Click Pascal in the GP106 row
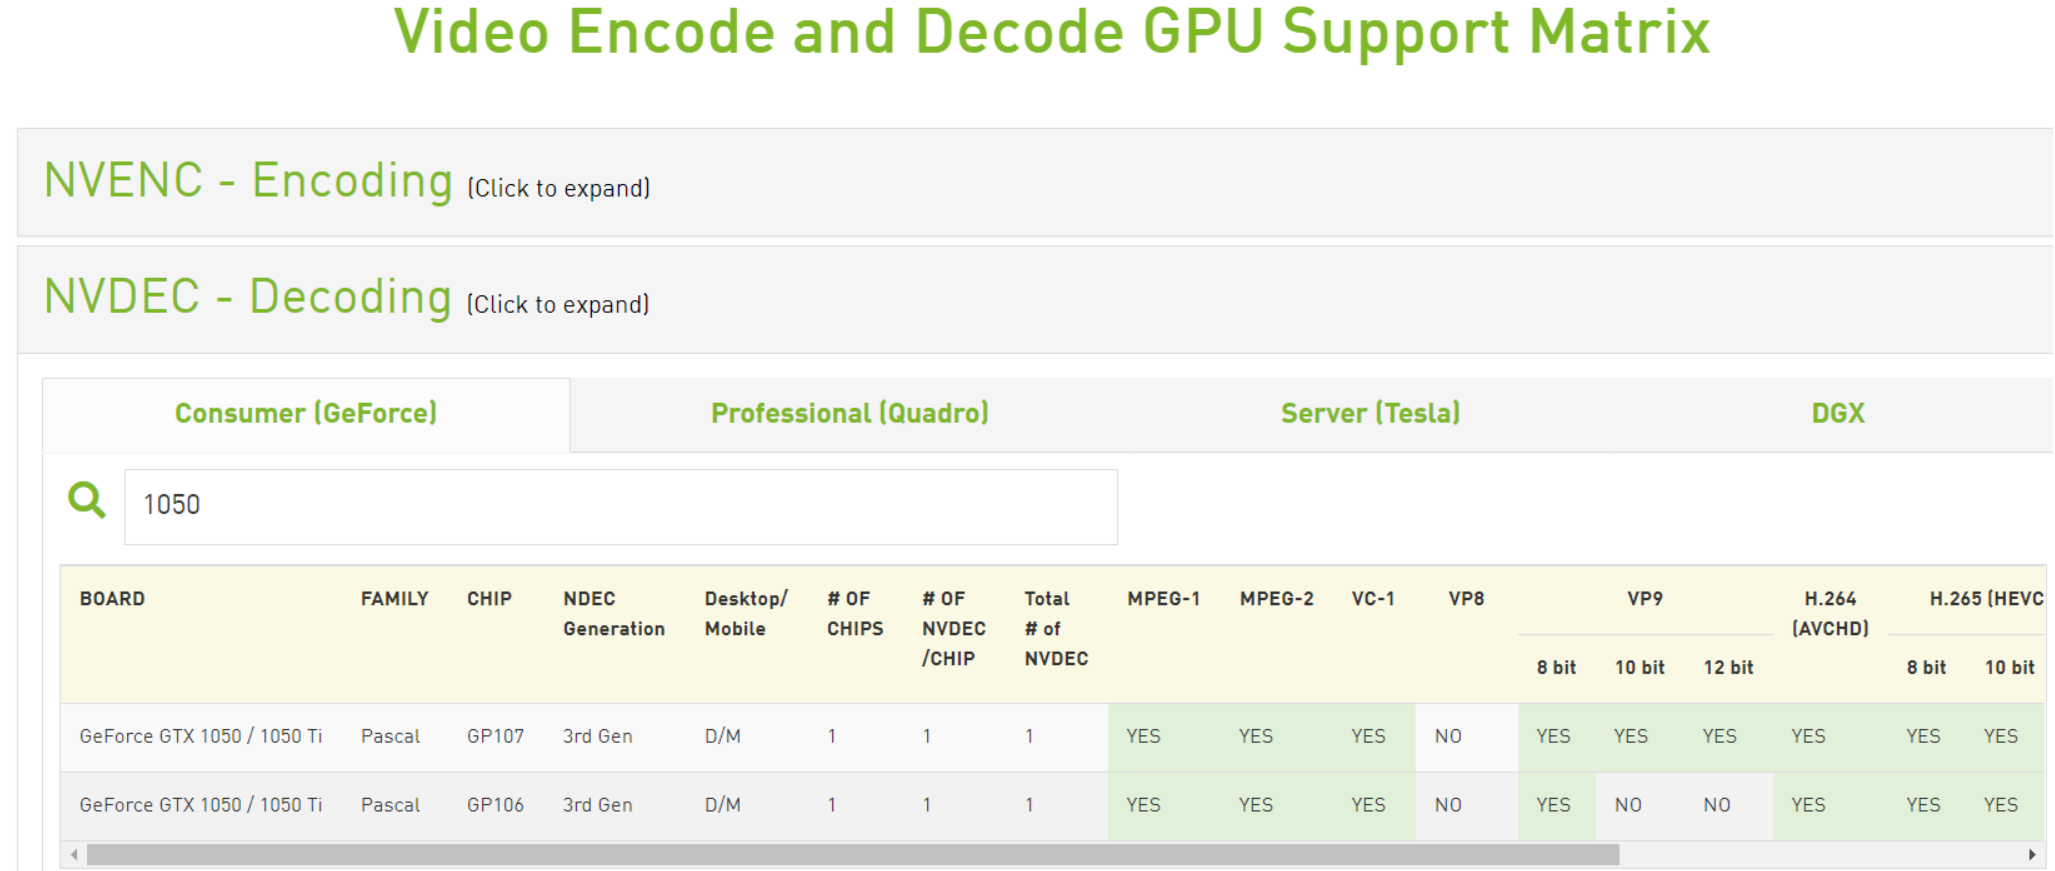Viewport: 2055px width, 871px height. (390, 806)
